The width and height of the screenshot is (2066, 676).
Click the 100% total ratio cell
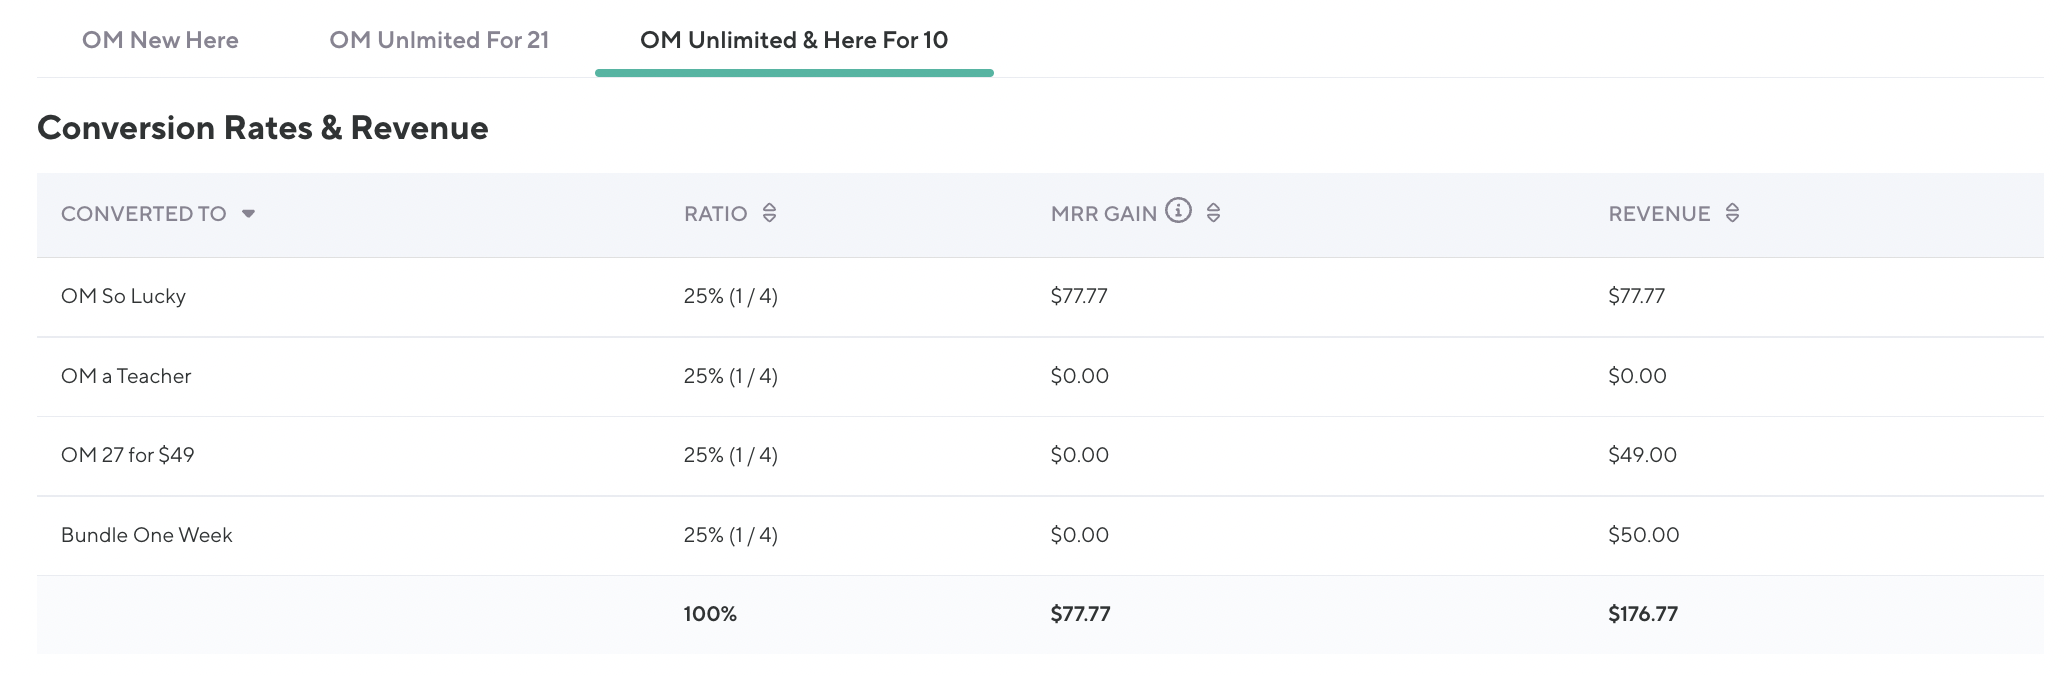[x=710, y=614]
